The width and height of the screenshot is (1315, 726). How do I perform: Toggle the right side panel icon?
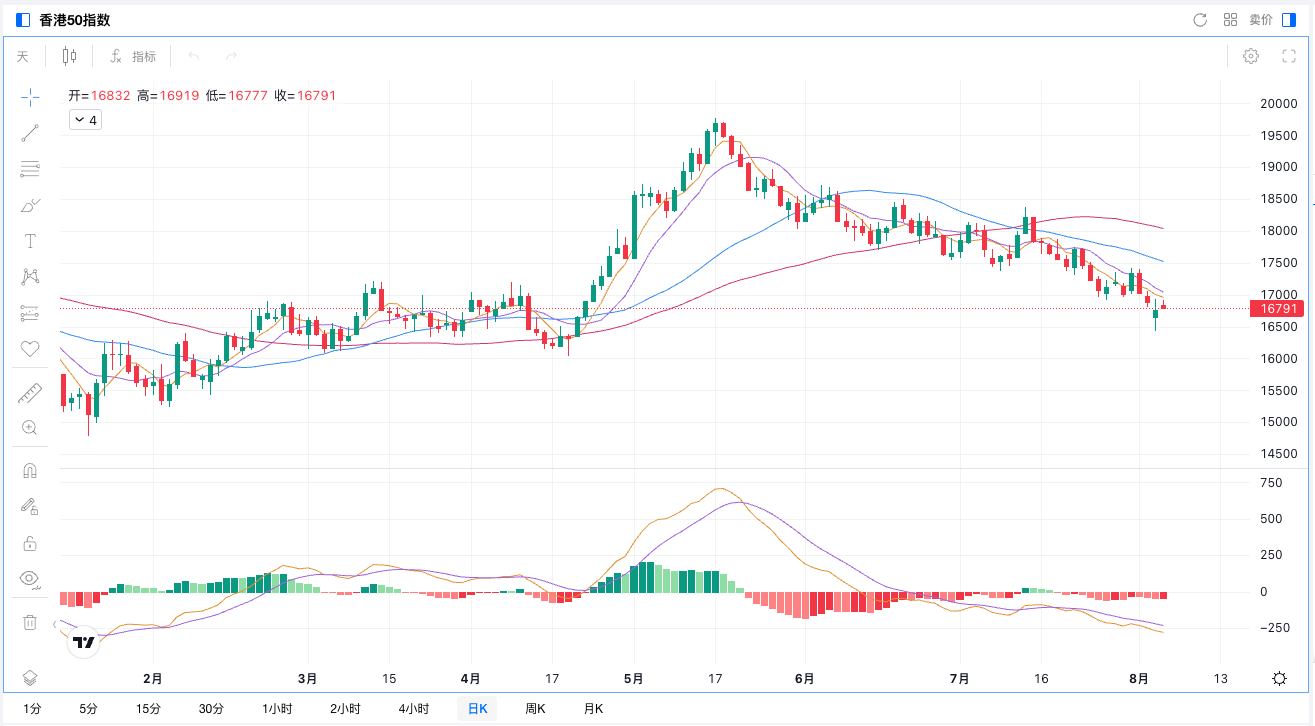pos(1289,19)
